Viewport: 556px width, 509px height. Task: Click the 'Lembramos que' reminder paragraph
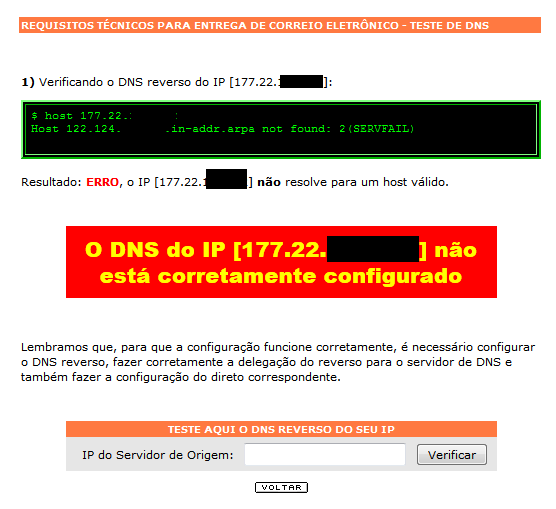pos(278,362)
